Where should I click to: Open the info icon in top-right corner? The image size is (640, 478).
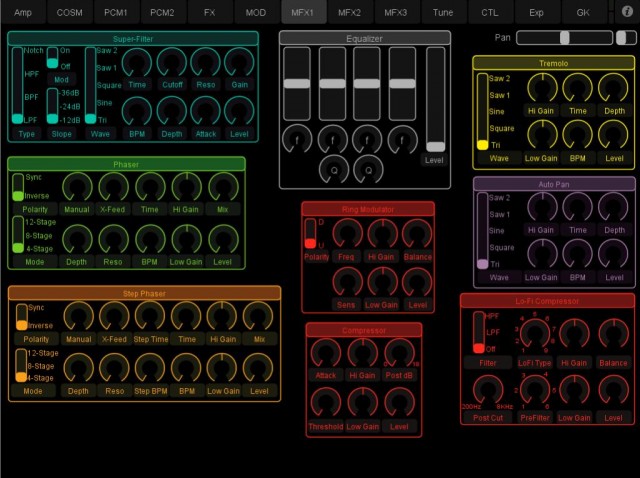[627, 12]
